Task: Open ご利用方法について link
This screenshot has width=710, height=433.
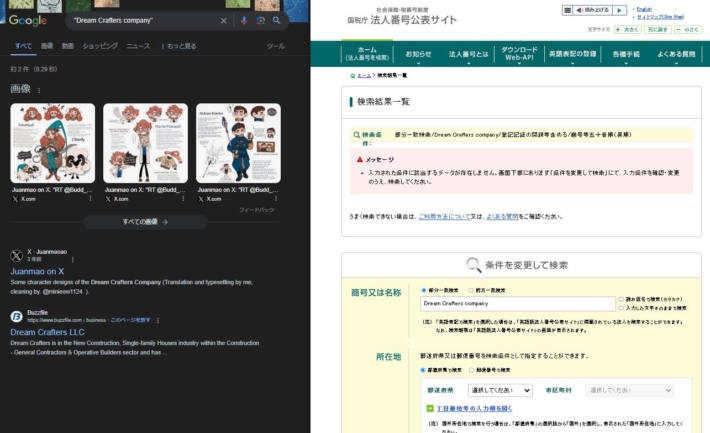Action: [444, 217]
